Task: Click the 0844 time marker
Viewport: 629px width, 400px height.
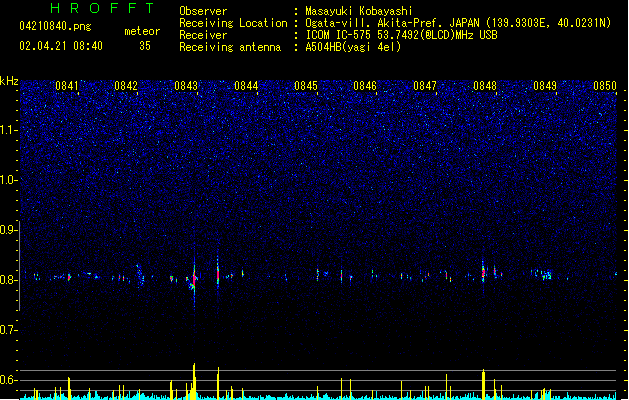Action: (x=246, y=86)
